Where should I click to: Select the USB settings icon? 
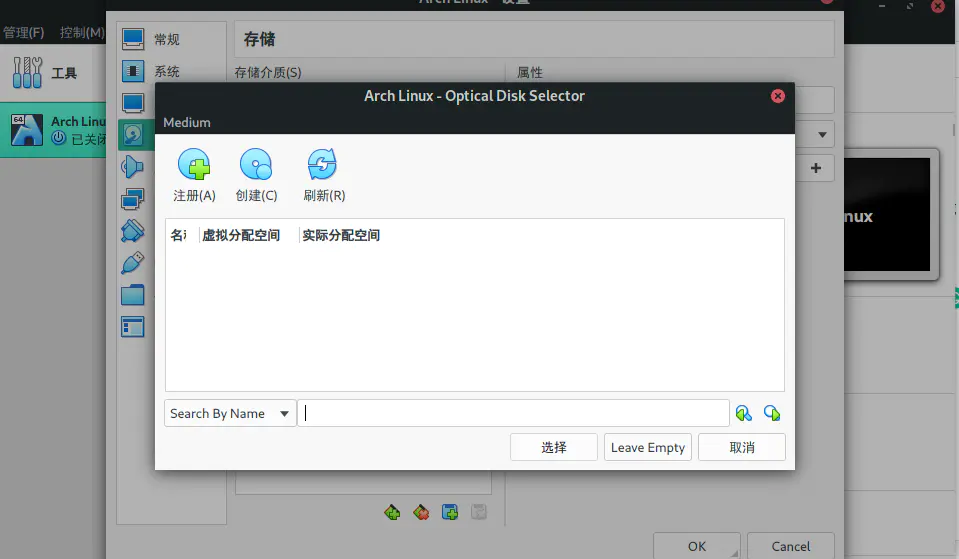click(133, 263)
